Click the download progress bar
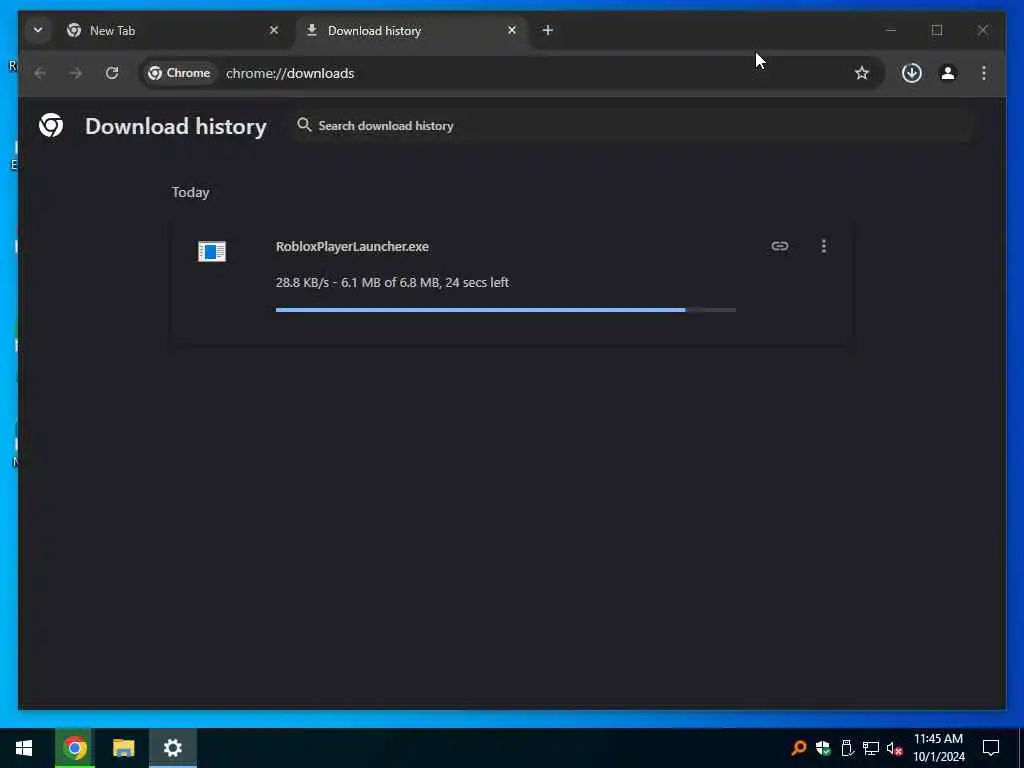Screen dimensions: 1024x768 tap(505, 310)
